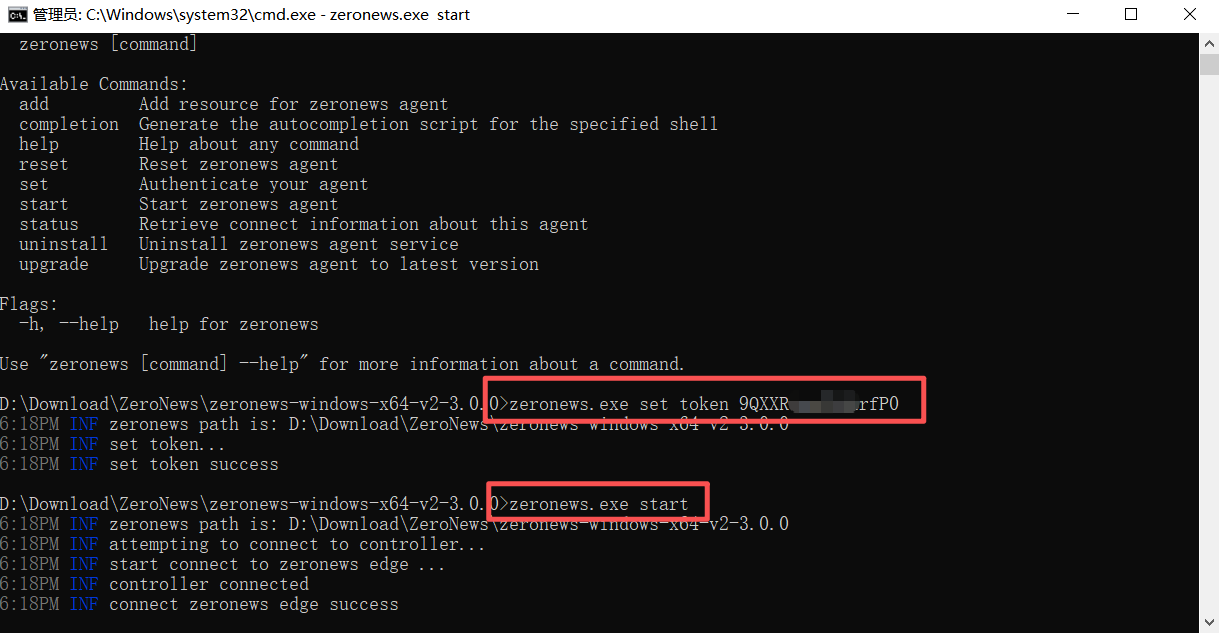
Task: Click the "reset" command name
Action: [x=43, y=164]
